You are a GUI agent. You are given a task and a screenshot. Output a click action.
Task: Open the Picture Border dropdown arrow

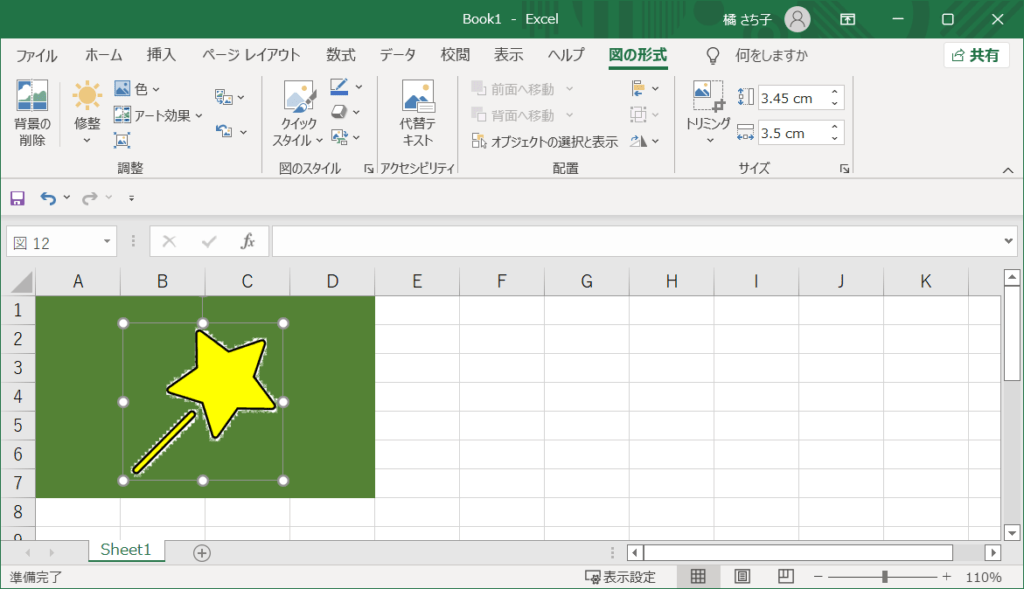(359, 87)
